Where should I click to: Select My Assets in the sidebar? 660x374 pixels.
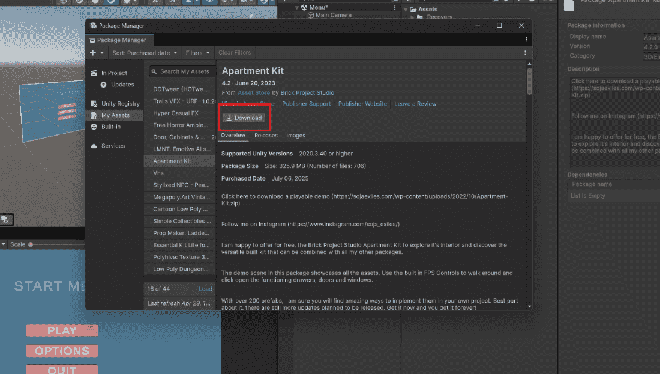coord(115,115)
